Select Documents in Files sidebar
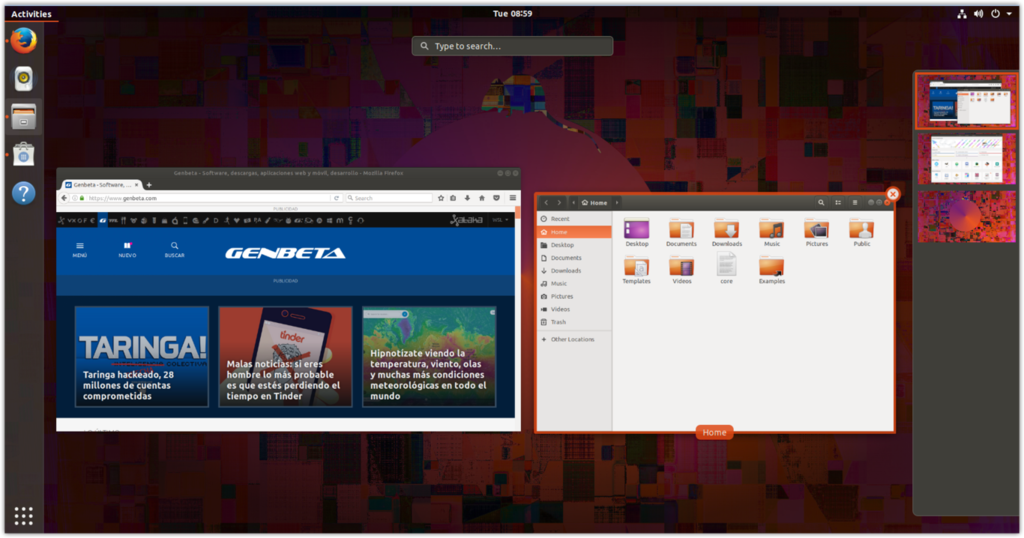This screenshot has height=538, width=1024. (574, 258)
